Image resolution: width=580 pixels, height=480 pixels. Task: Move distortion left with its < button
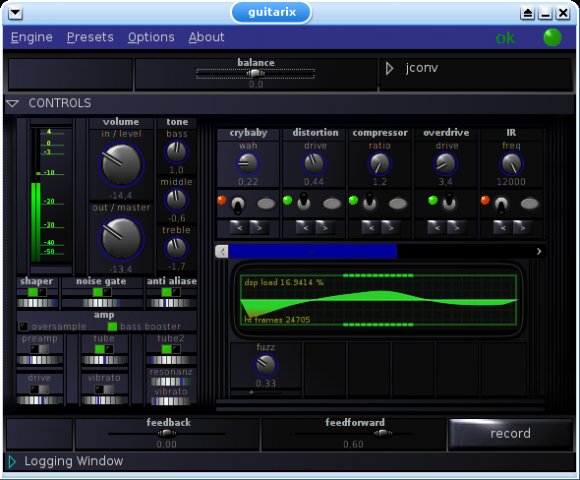tap(305, 227)
